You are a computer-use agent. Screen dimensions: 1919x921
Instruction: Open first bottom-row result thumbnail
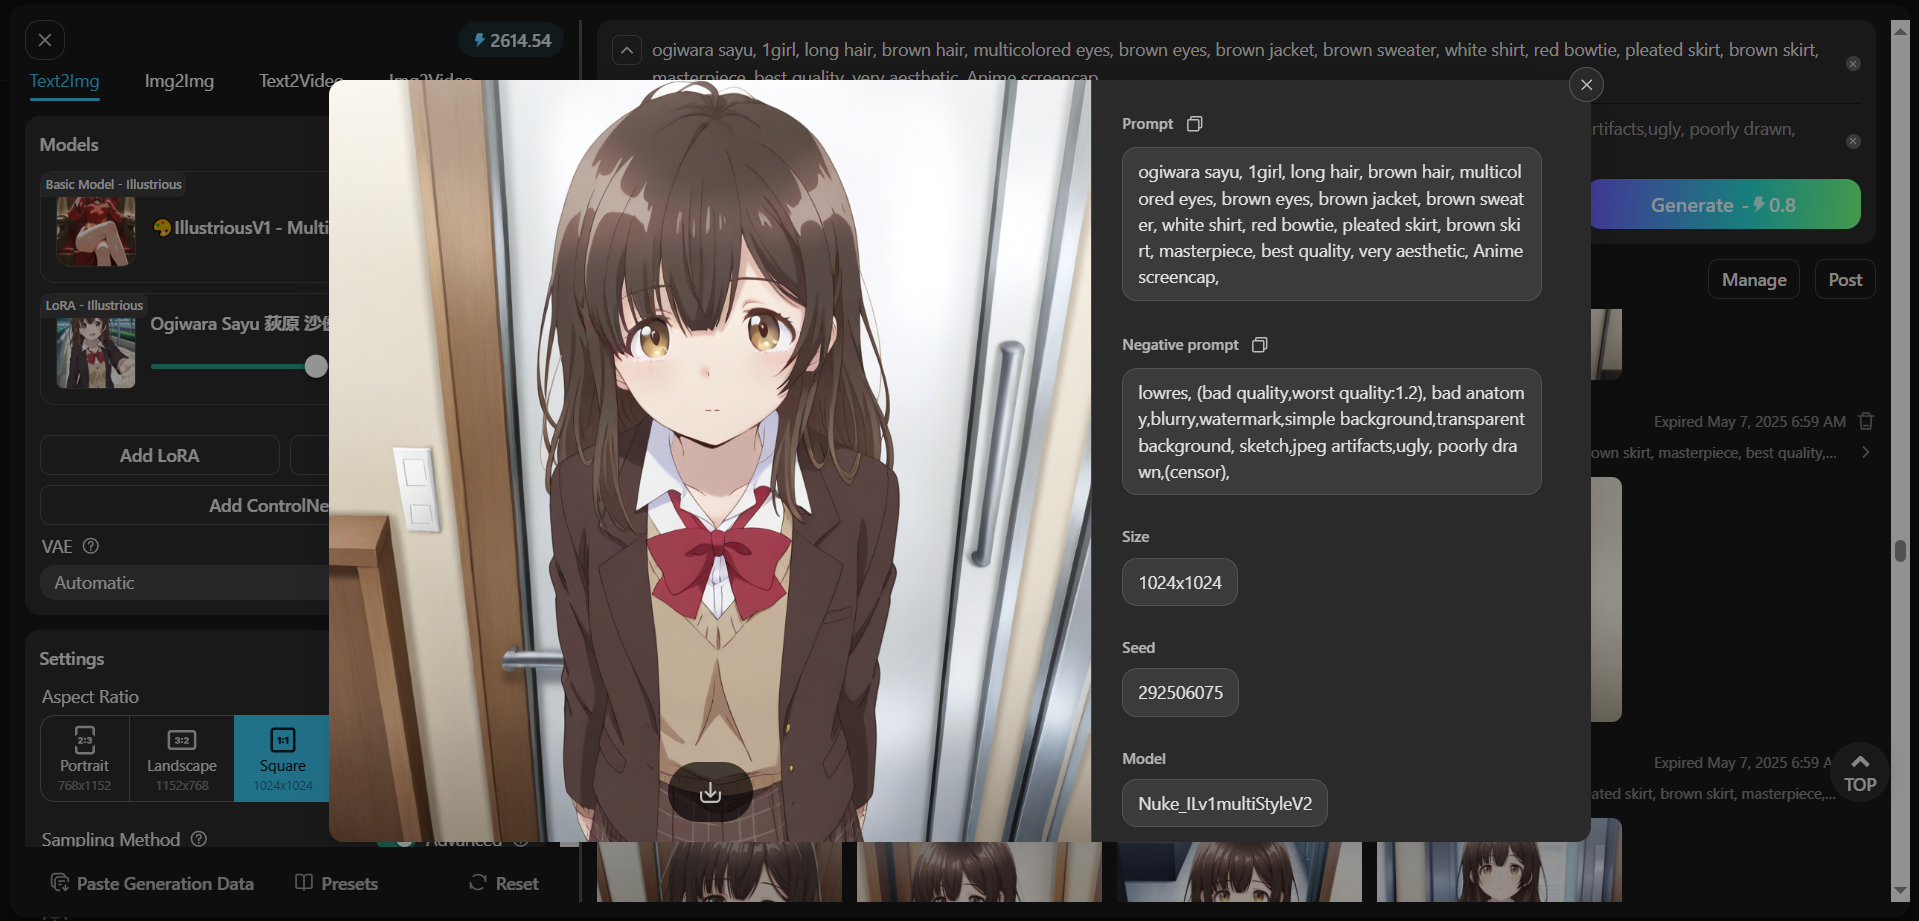tap(719, 871)
